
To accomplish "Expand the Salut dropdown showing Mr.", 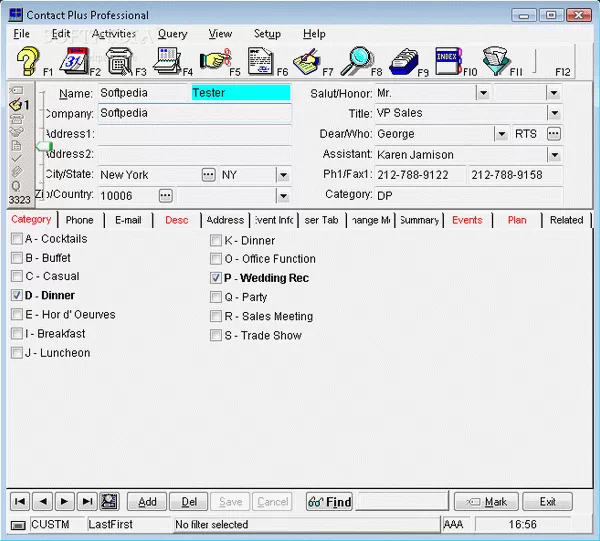I will (x=483, y=93).
